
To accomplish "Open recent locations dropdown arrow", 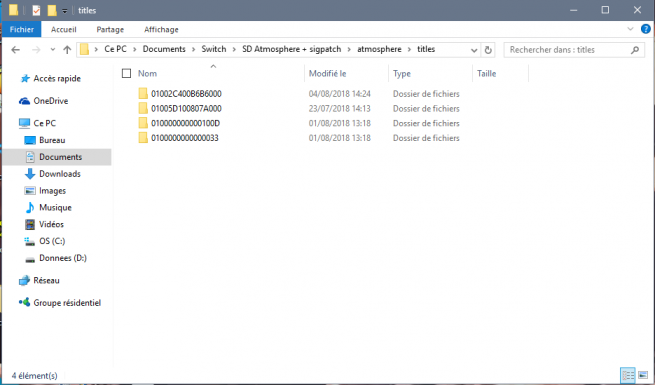I will 53,50.
